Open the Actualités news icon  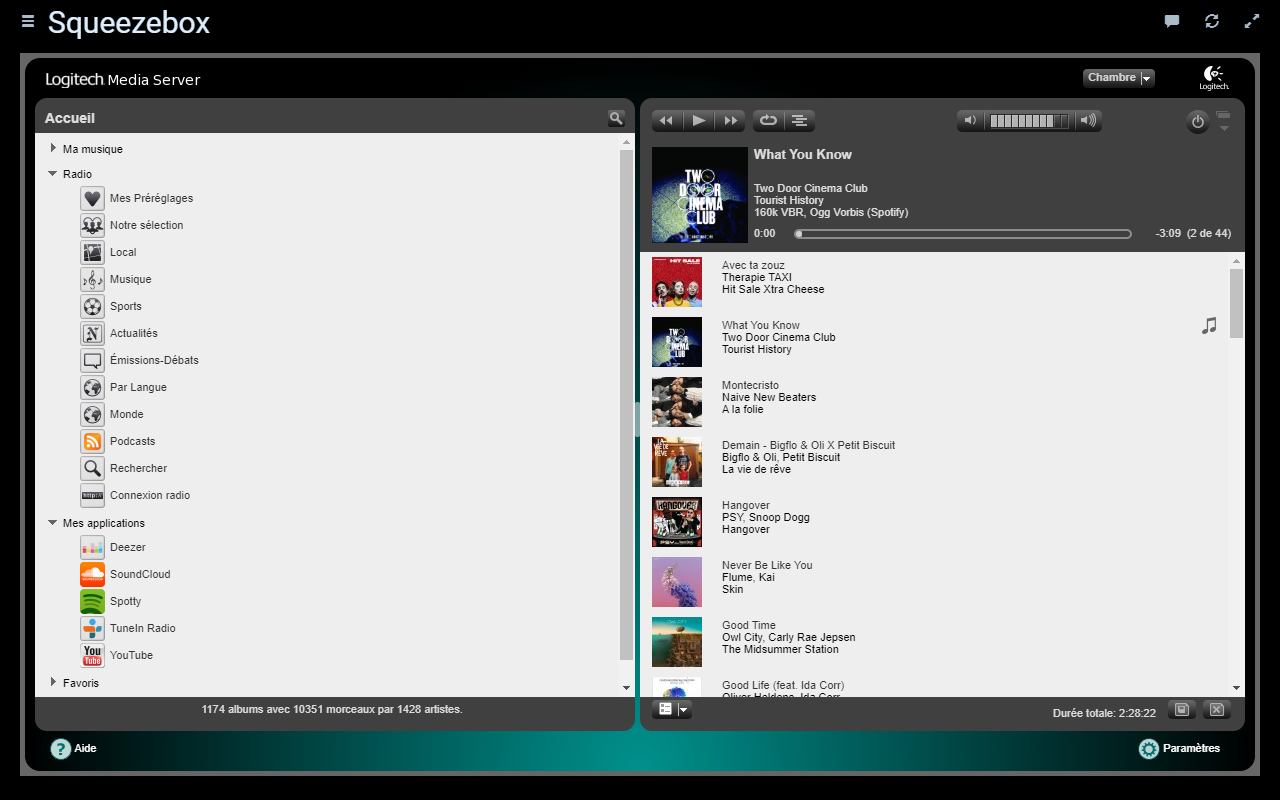point(93,333)
